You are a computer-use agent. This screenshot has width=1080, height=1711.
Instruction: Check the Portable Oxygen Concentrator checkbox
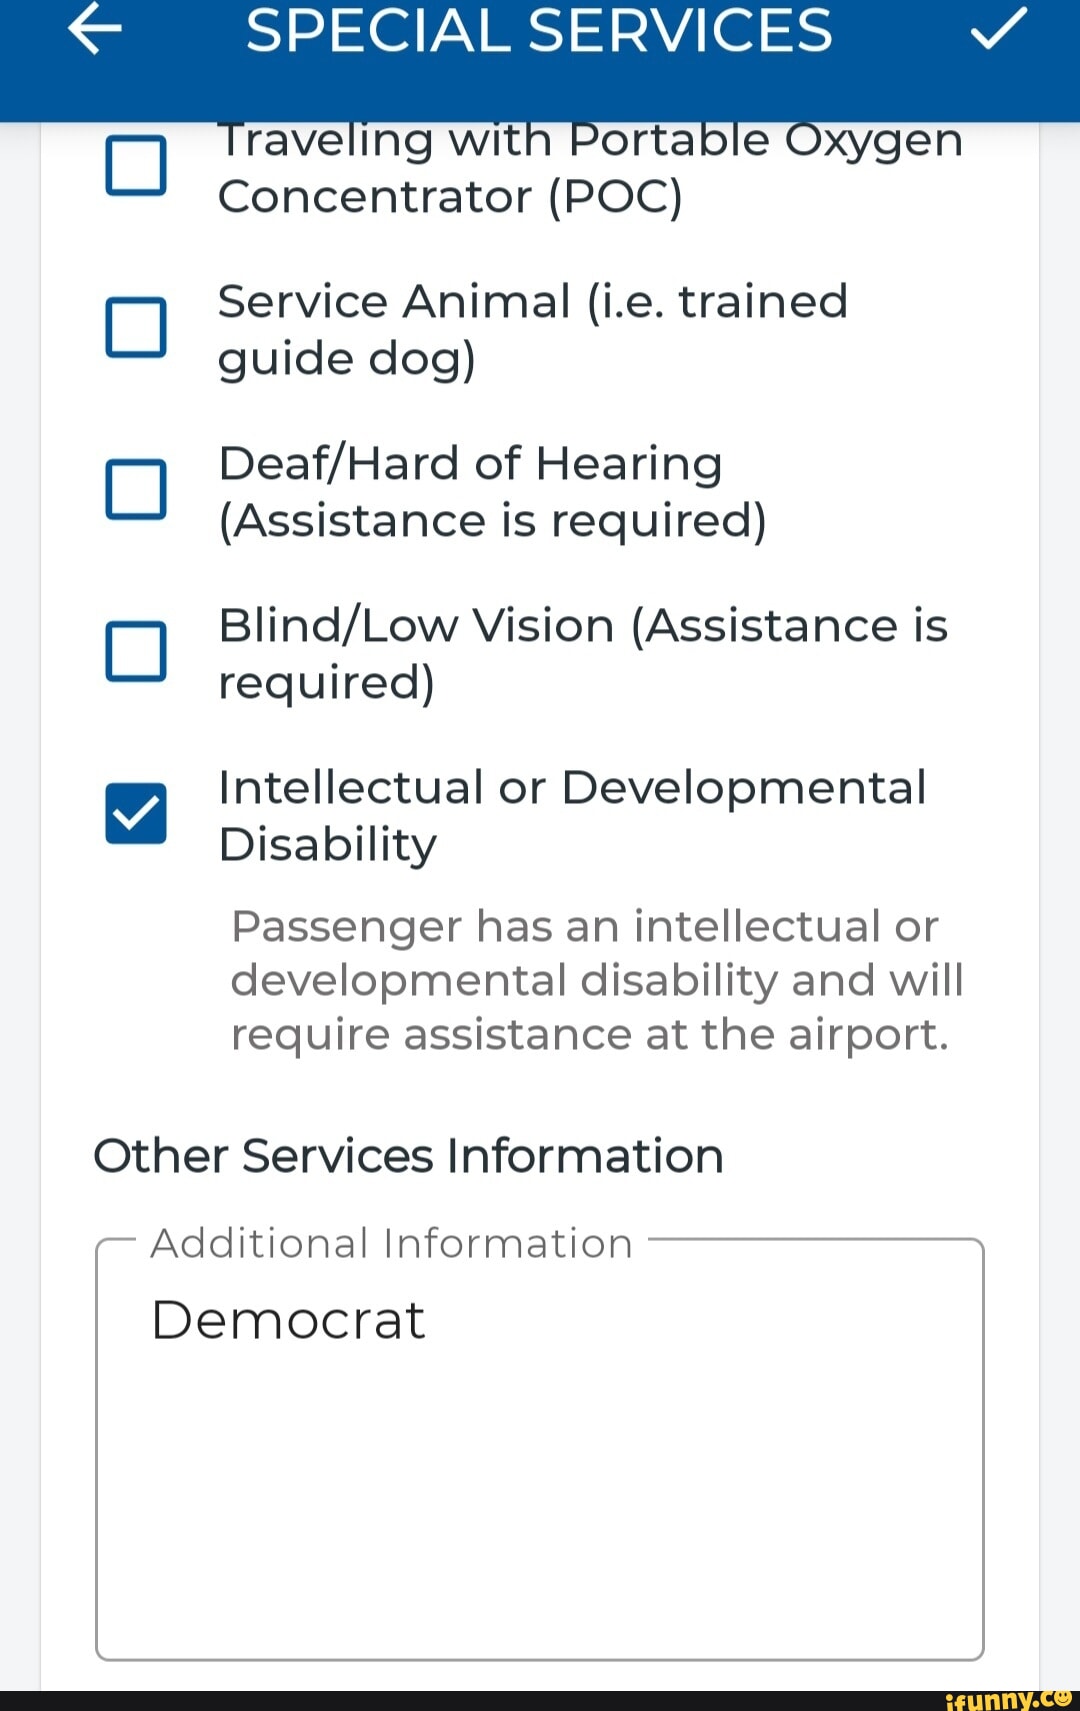136,165
